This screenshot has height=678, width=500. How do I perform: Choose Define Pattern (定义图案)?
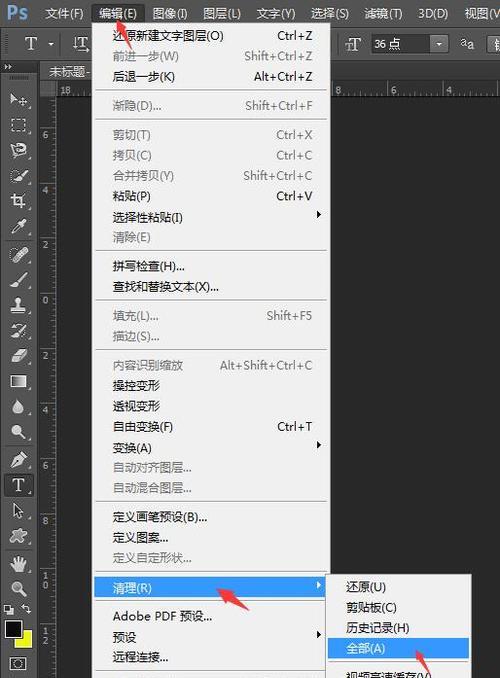(212, 537)
